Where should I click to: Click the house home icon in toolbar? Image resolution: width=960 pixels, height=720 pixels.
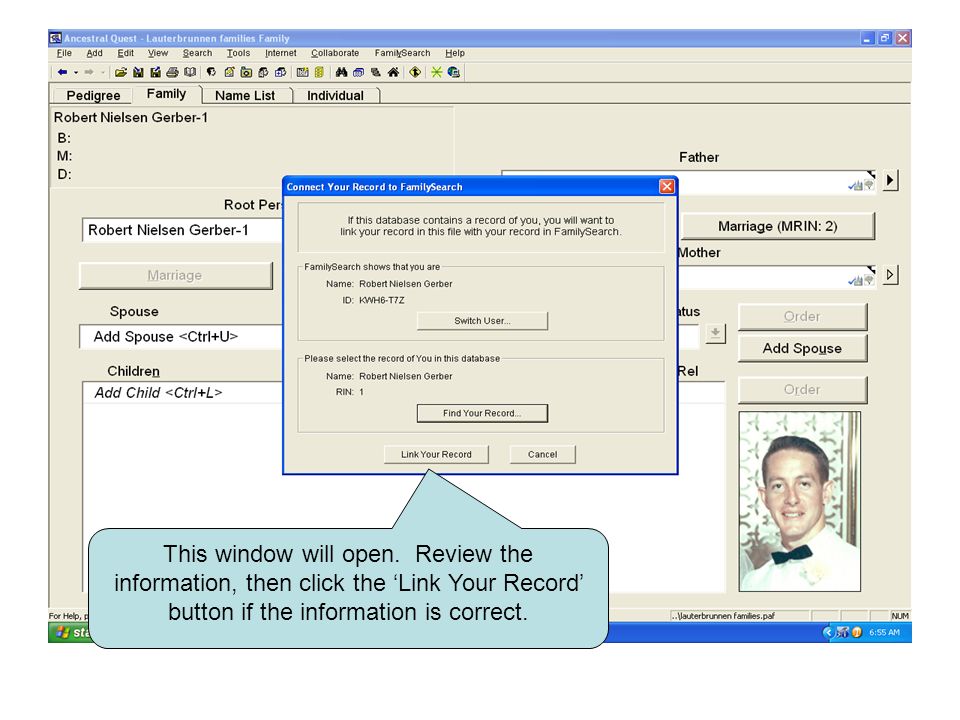click(393, 72)
